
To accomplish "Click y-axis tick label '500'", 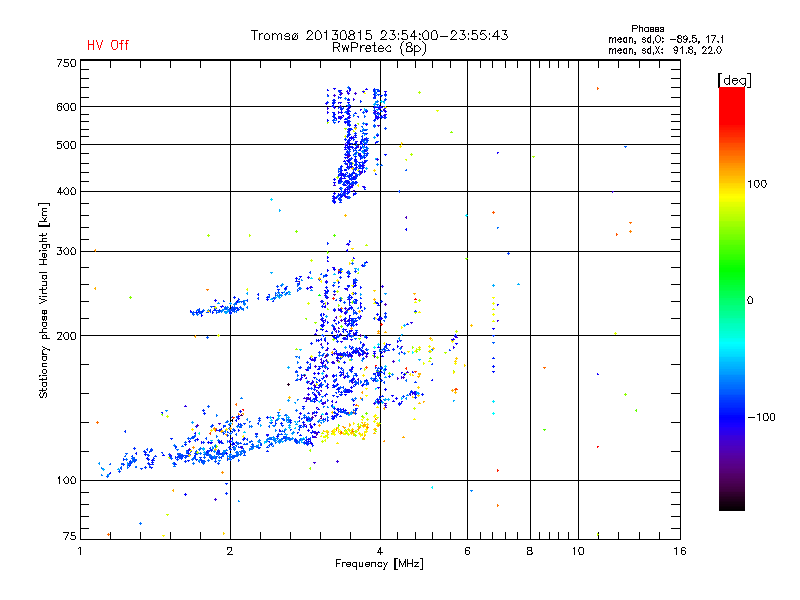I will point(66,145).
